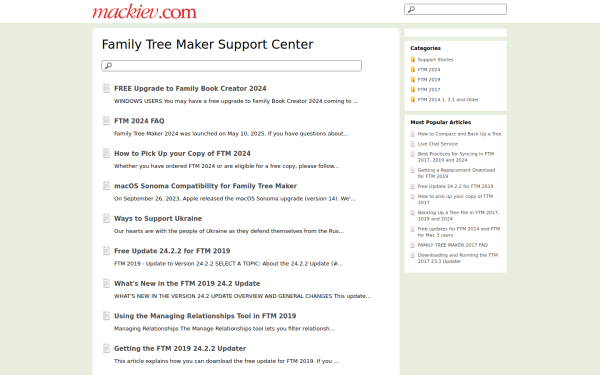
Task: Focus the Support Center search field
Action: coord(232,66)
